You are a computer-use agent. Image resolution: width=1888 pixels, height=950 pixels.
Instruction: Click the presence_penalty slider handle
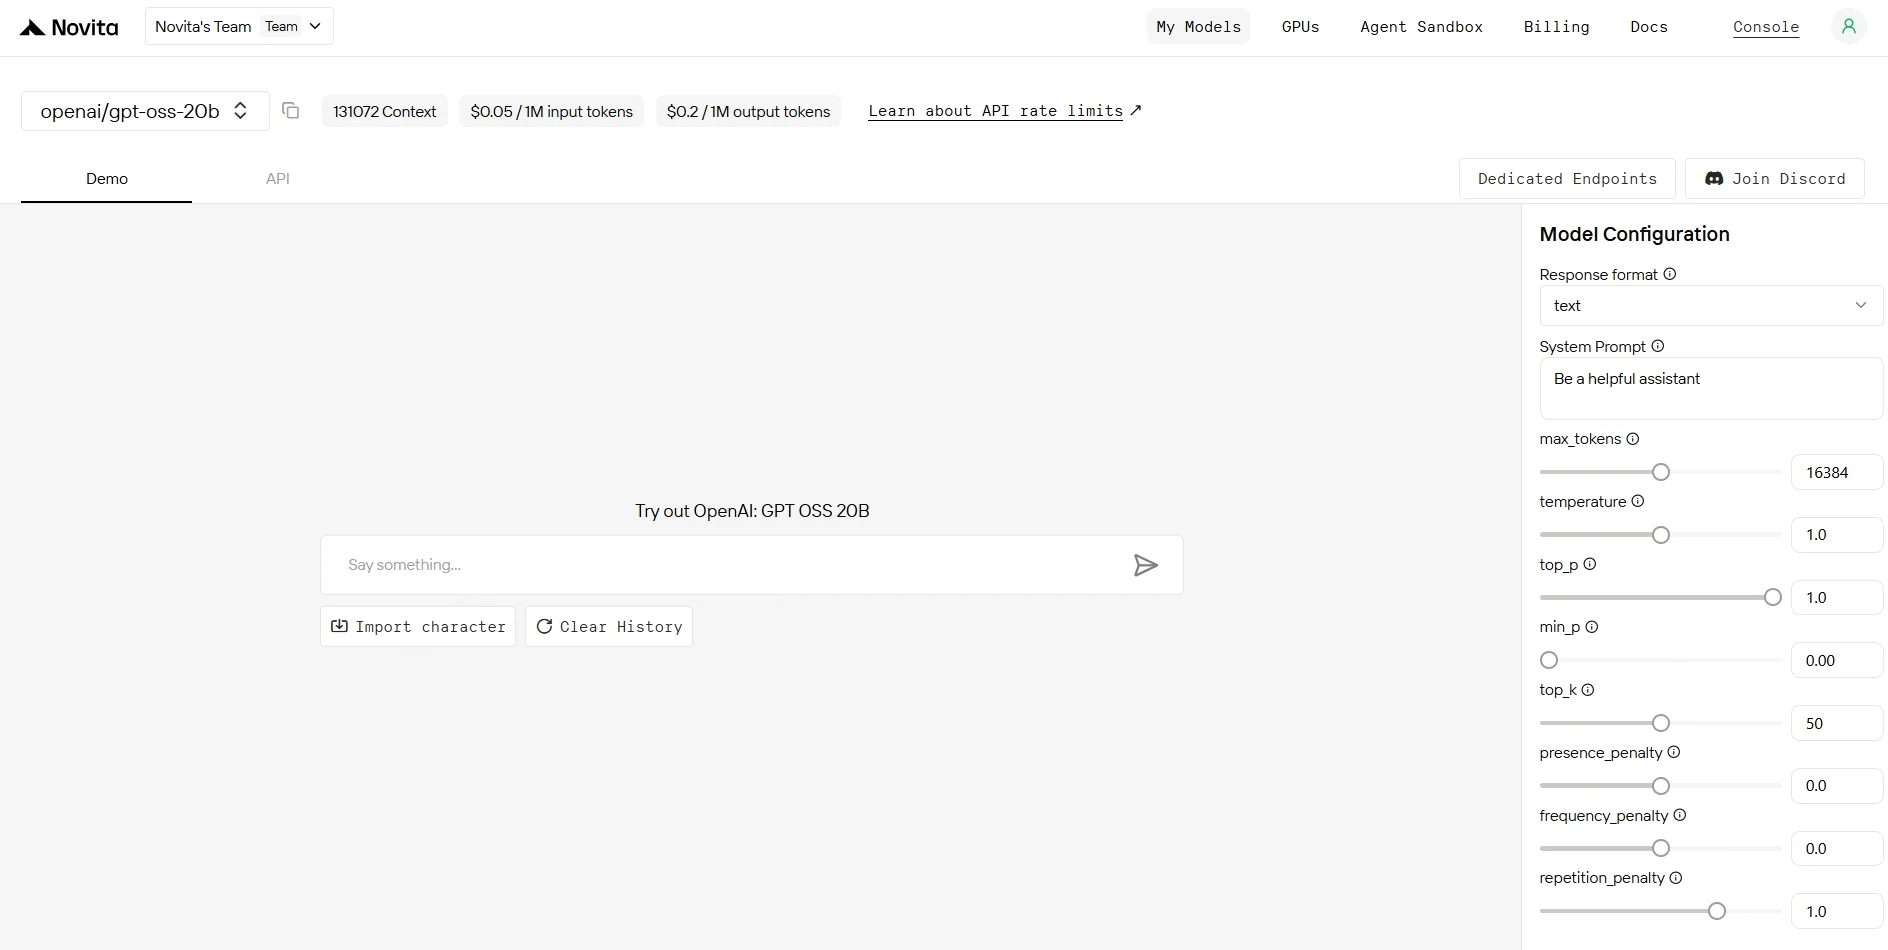tap(1661, 786)
